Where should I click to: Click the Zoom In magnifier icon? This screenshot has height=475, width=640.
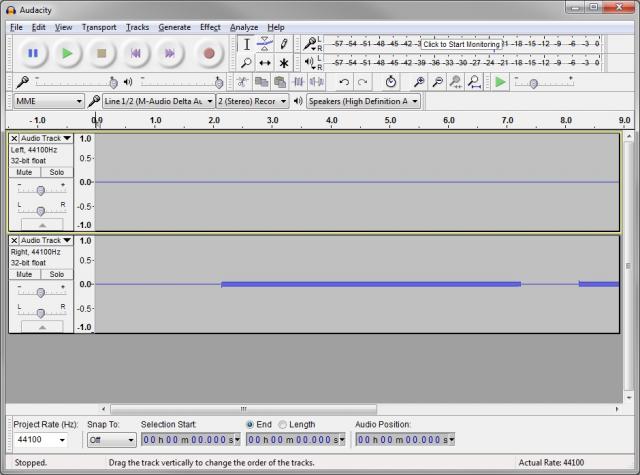pos(419,82)
